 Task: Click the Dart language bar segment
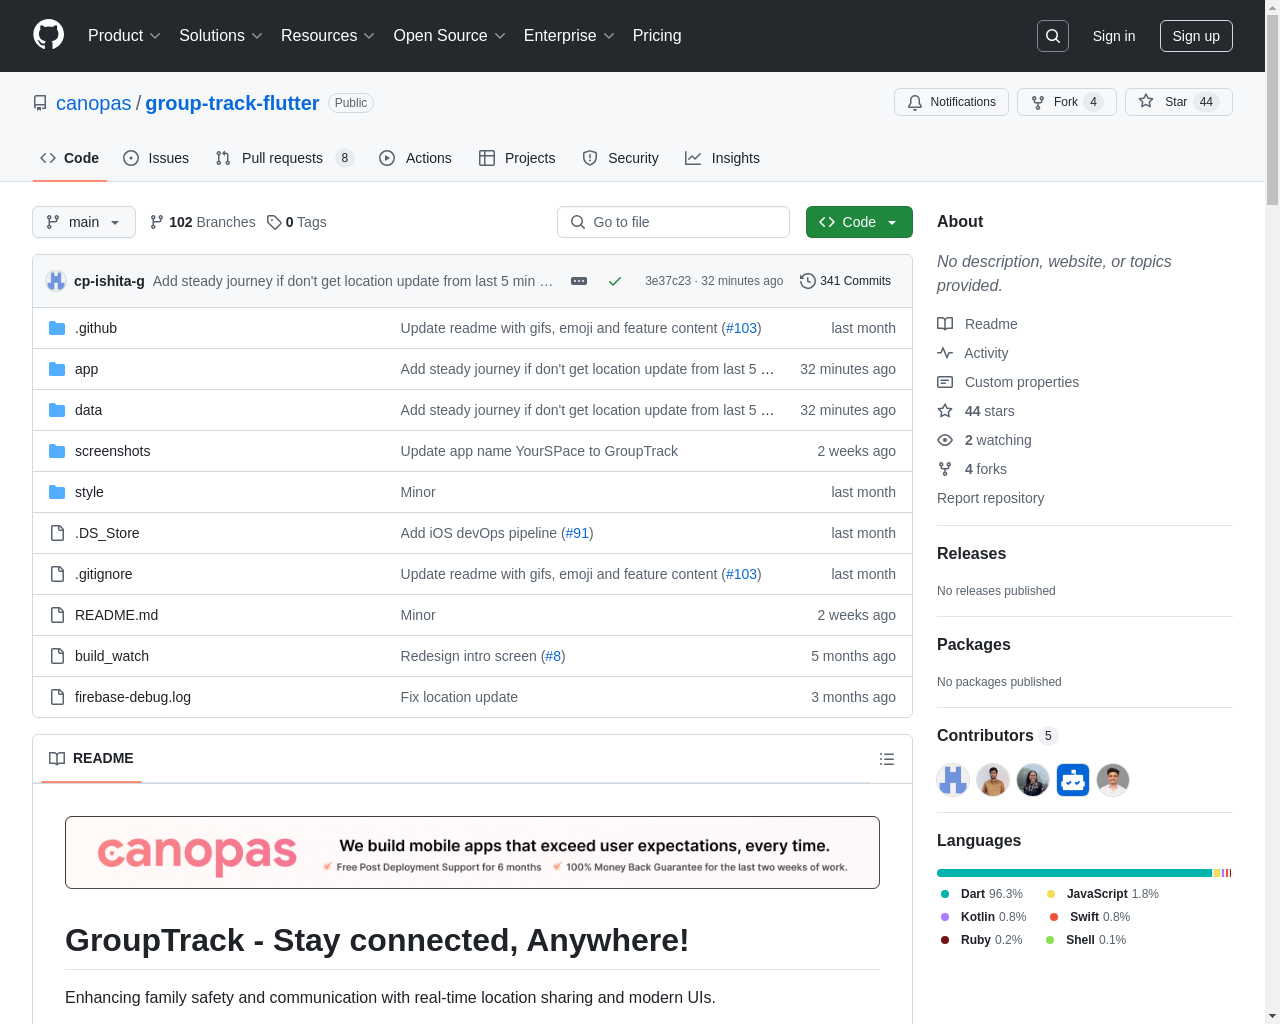1074,873
